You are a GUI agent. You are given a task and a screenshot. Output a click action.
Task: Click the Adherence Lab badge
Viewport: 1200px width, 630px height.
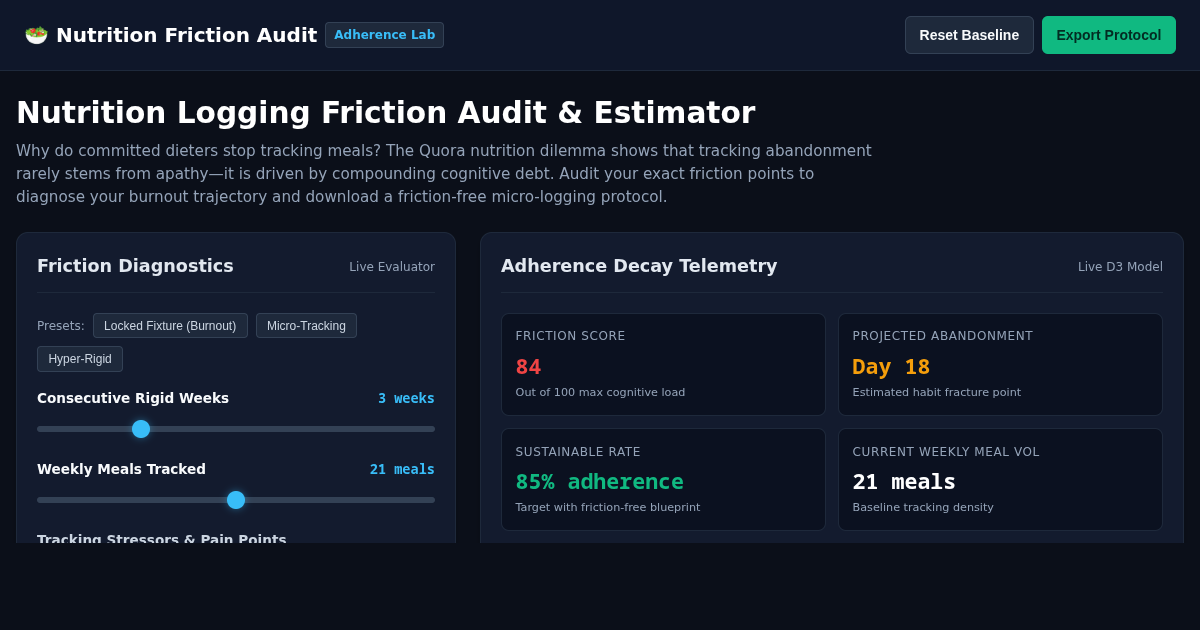384,35
